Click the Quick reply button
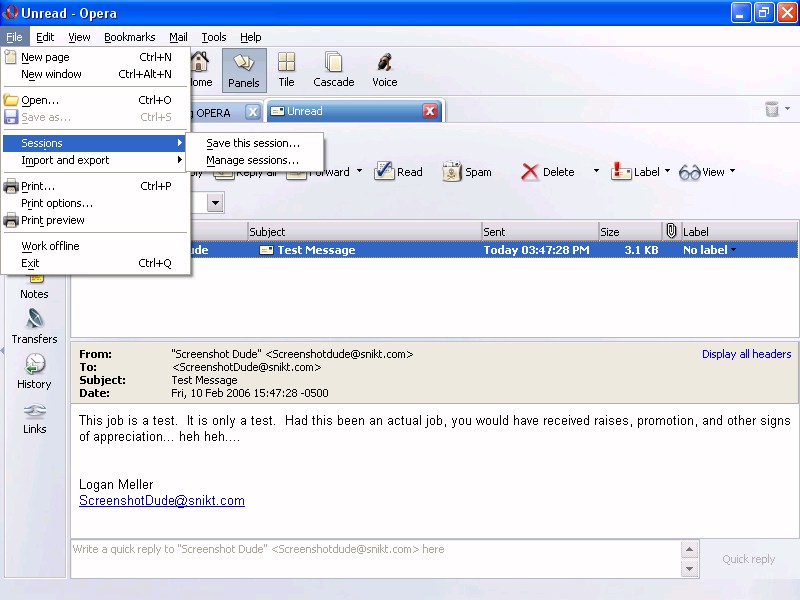 (748, 559)
